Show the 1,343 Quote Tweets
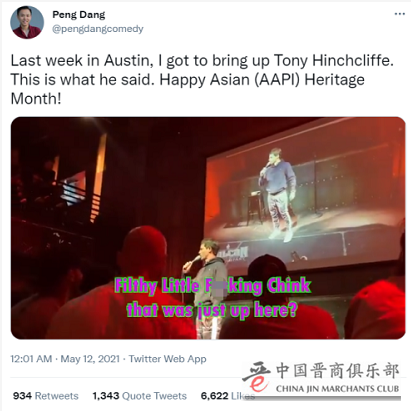The width and height of the screenshot is (411, 411). 140,396
